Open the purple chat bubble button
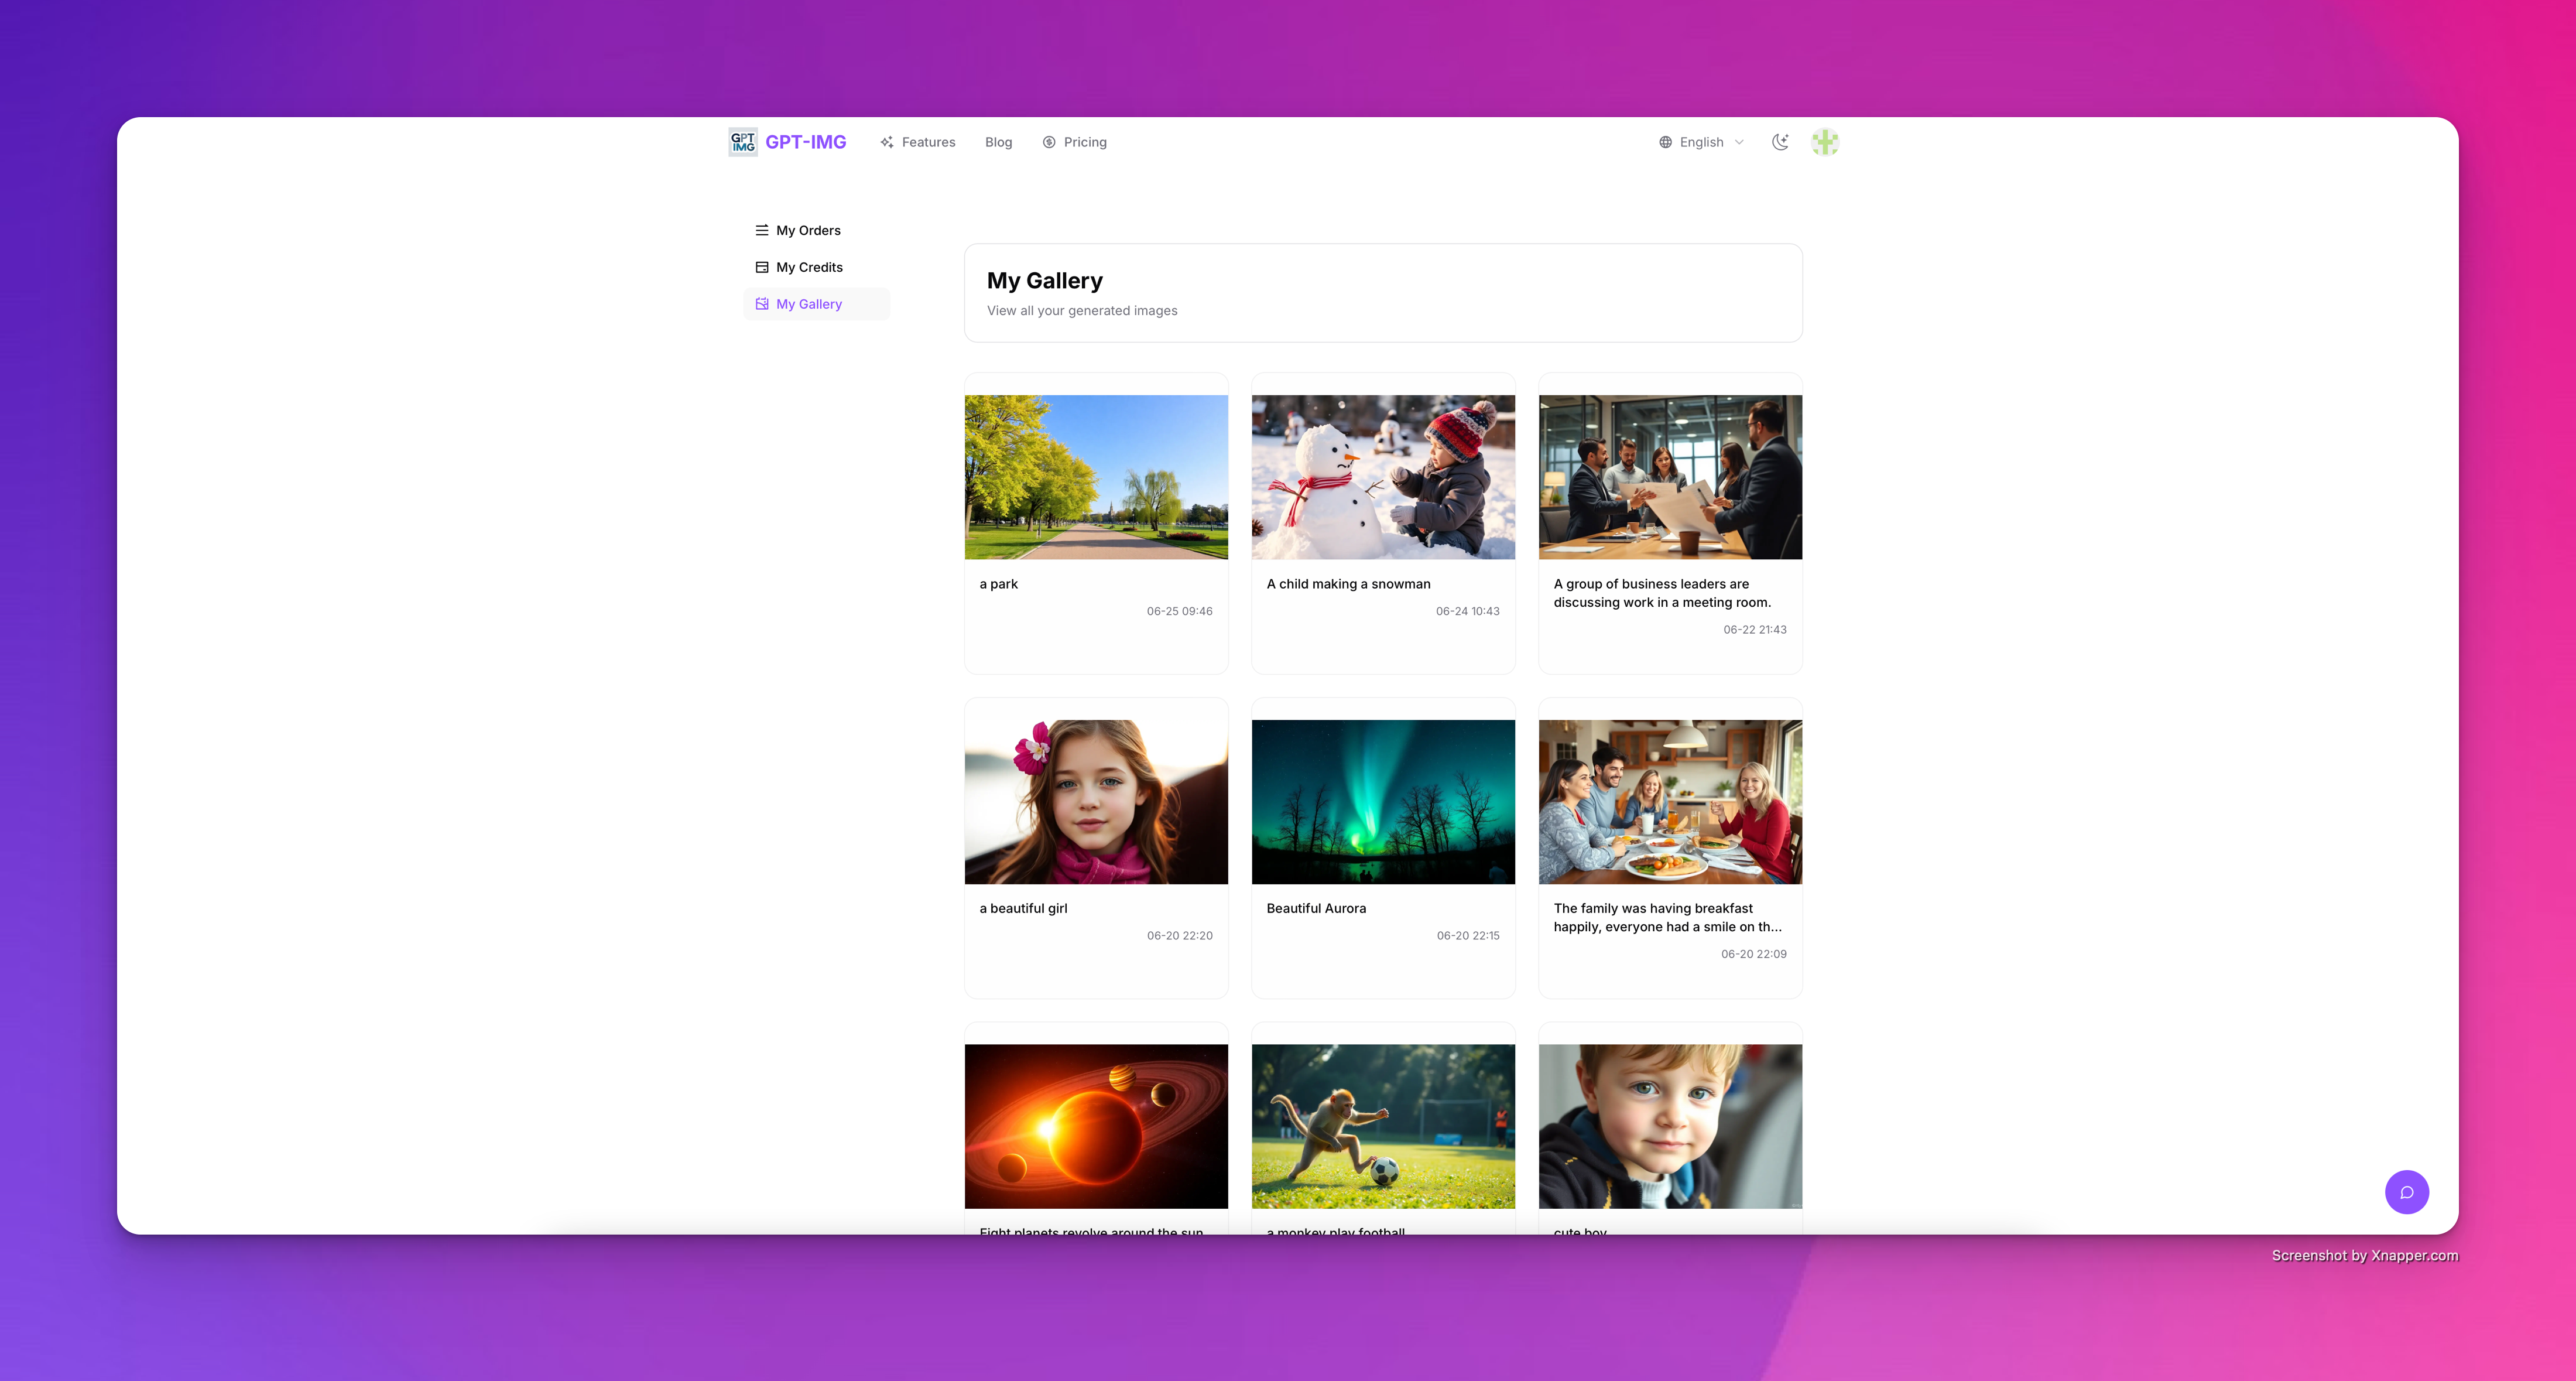The height and width of the screenshot is (1381, 2576). [2406, 1192]
